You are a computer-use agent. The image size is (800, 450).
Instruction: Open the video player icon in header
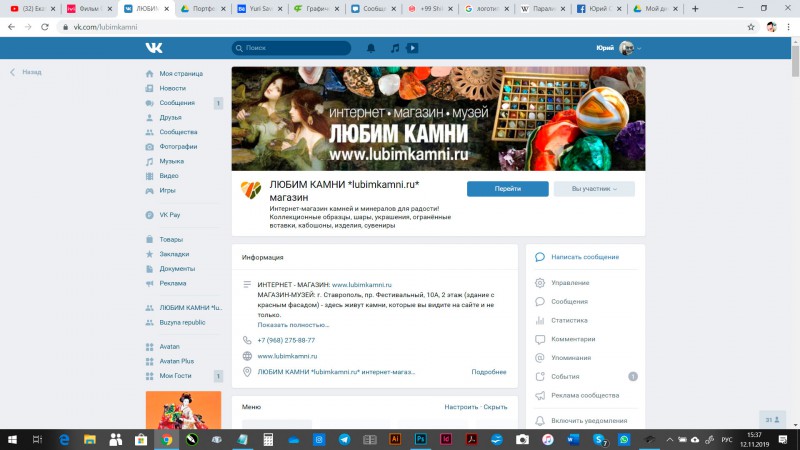[x=412, y=48]
